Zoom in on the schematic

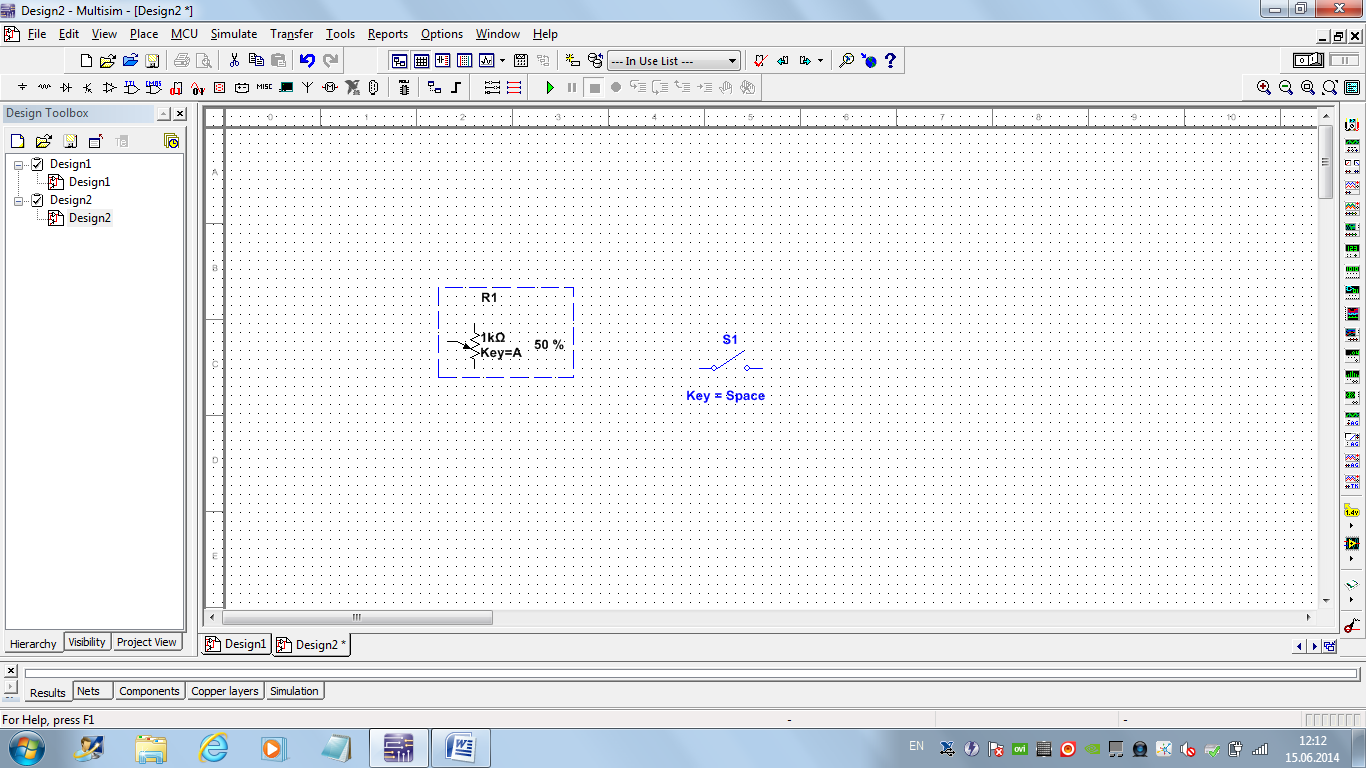pyautogui.click(x=1264, y=88)
